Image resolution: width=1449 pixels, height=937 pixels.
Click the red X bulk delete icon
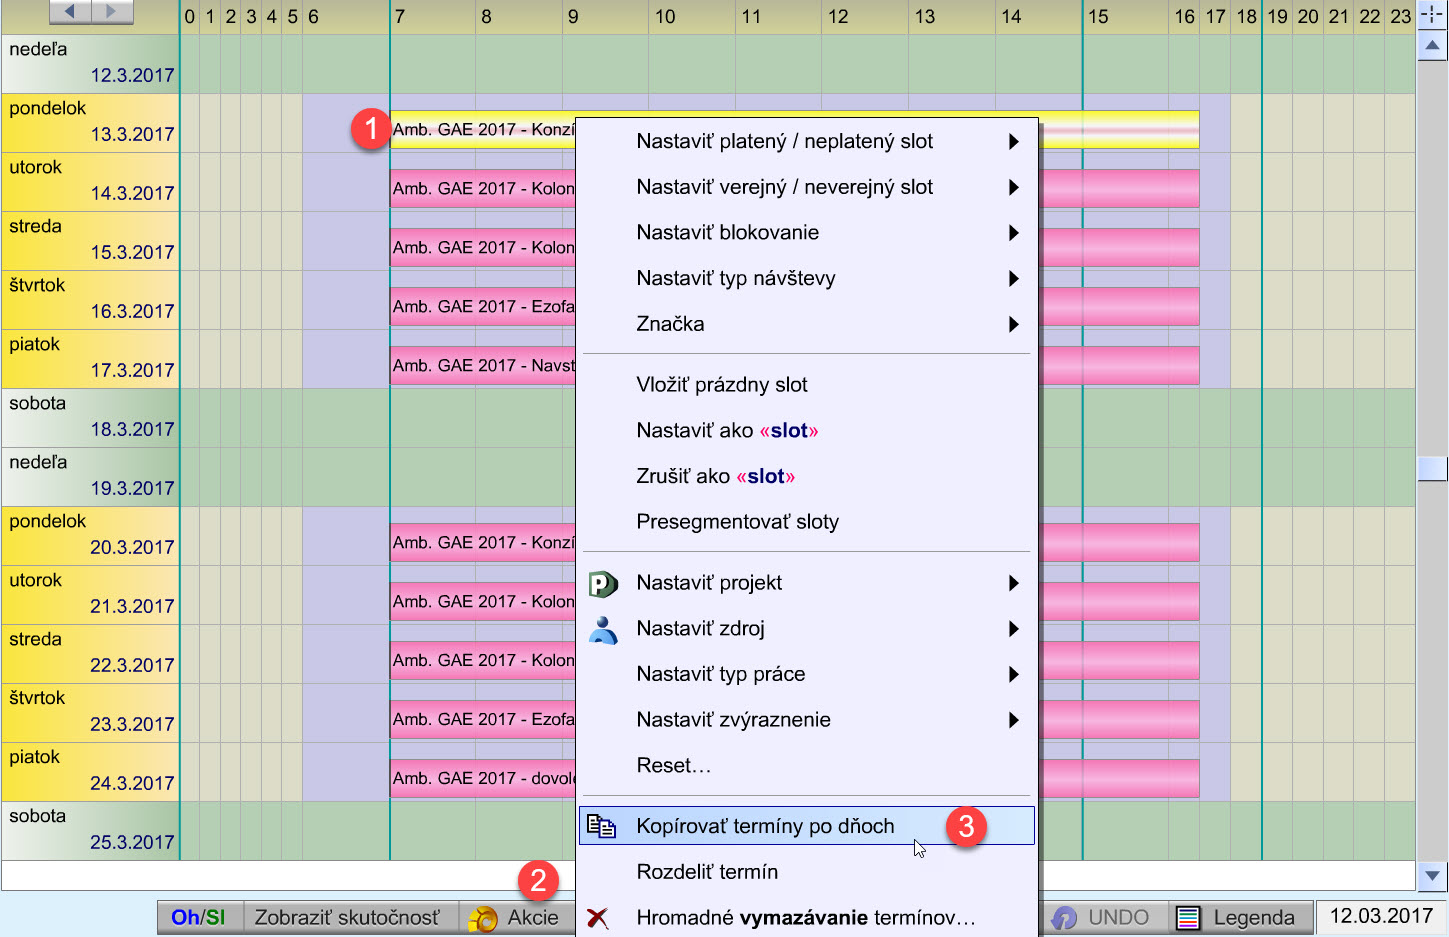598,918
